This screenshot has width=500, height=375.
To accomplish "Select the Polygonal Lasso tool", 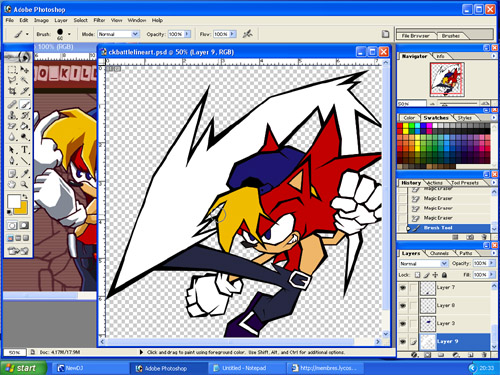I will (x=12, y=80).
